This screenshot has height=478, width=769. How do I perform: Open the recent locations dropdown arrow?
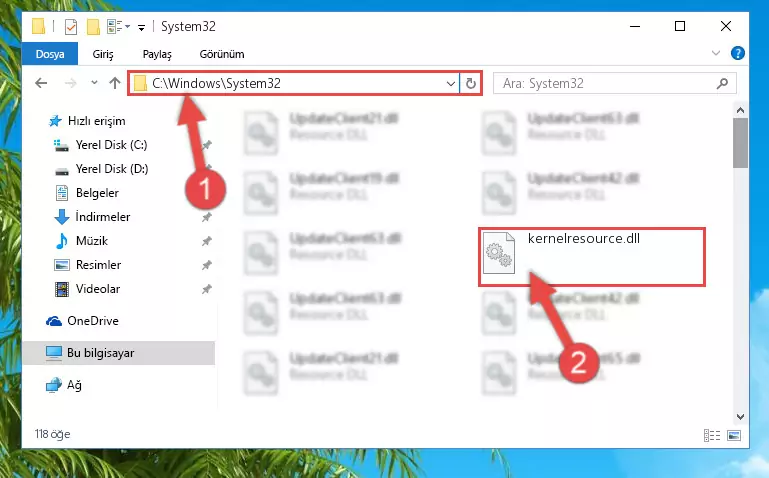(x=94, y=83)
